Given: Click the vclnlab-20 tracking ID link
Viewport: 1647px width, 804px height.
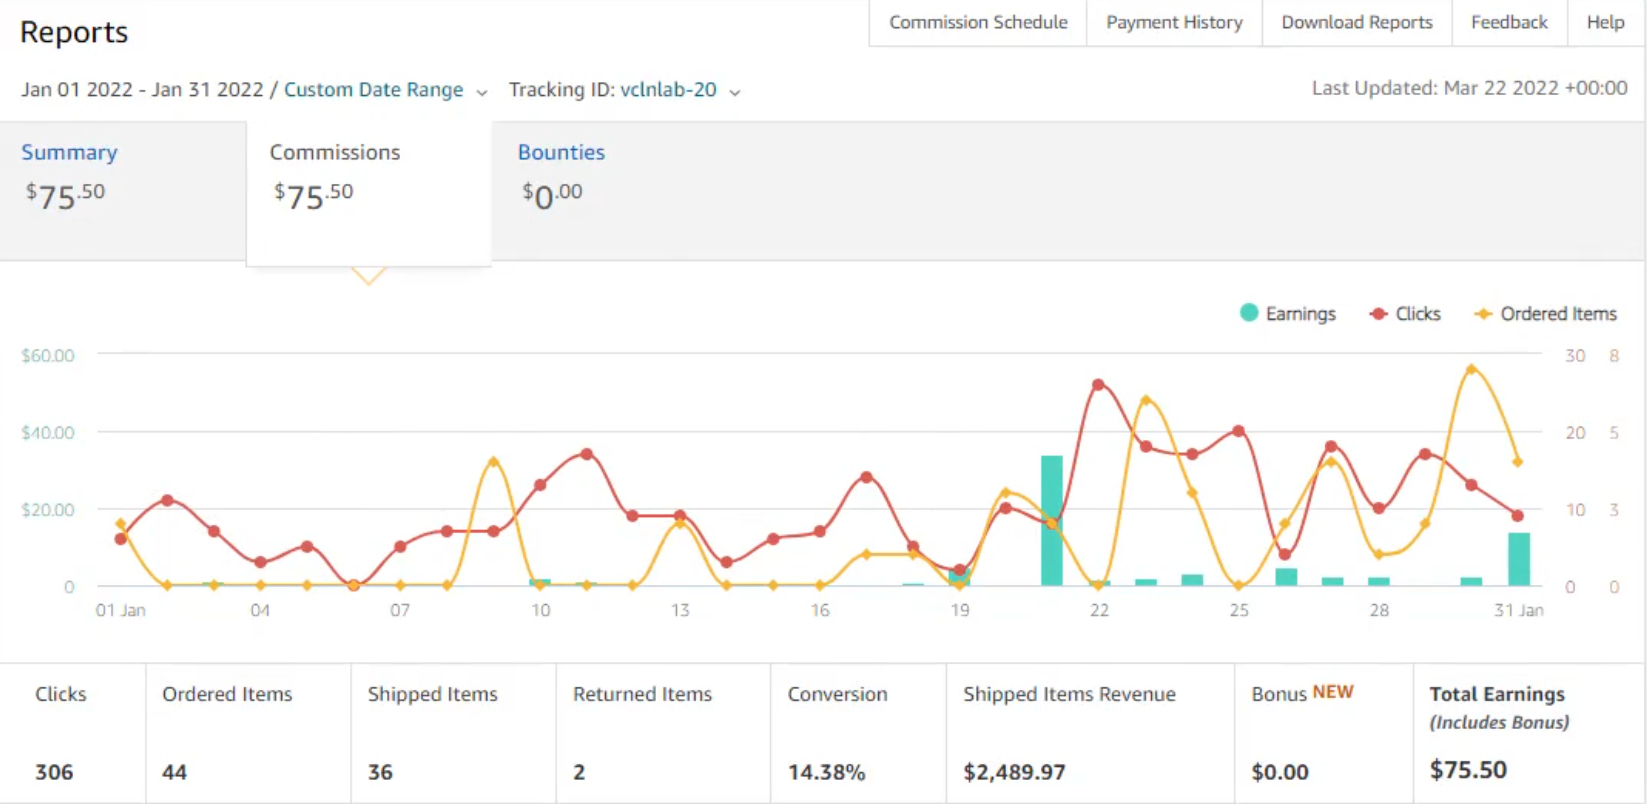Looking at the screenshot, I should [668, 90].
